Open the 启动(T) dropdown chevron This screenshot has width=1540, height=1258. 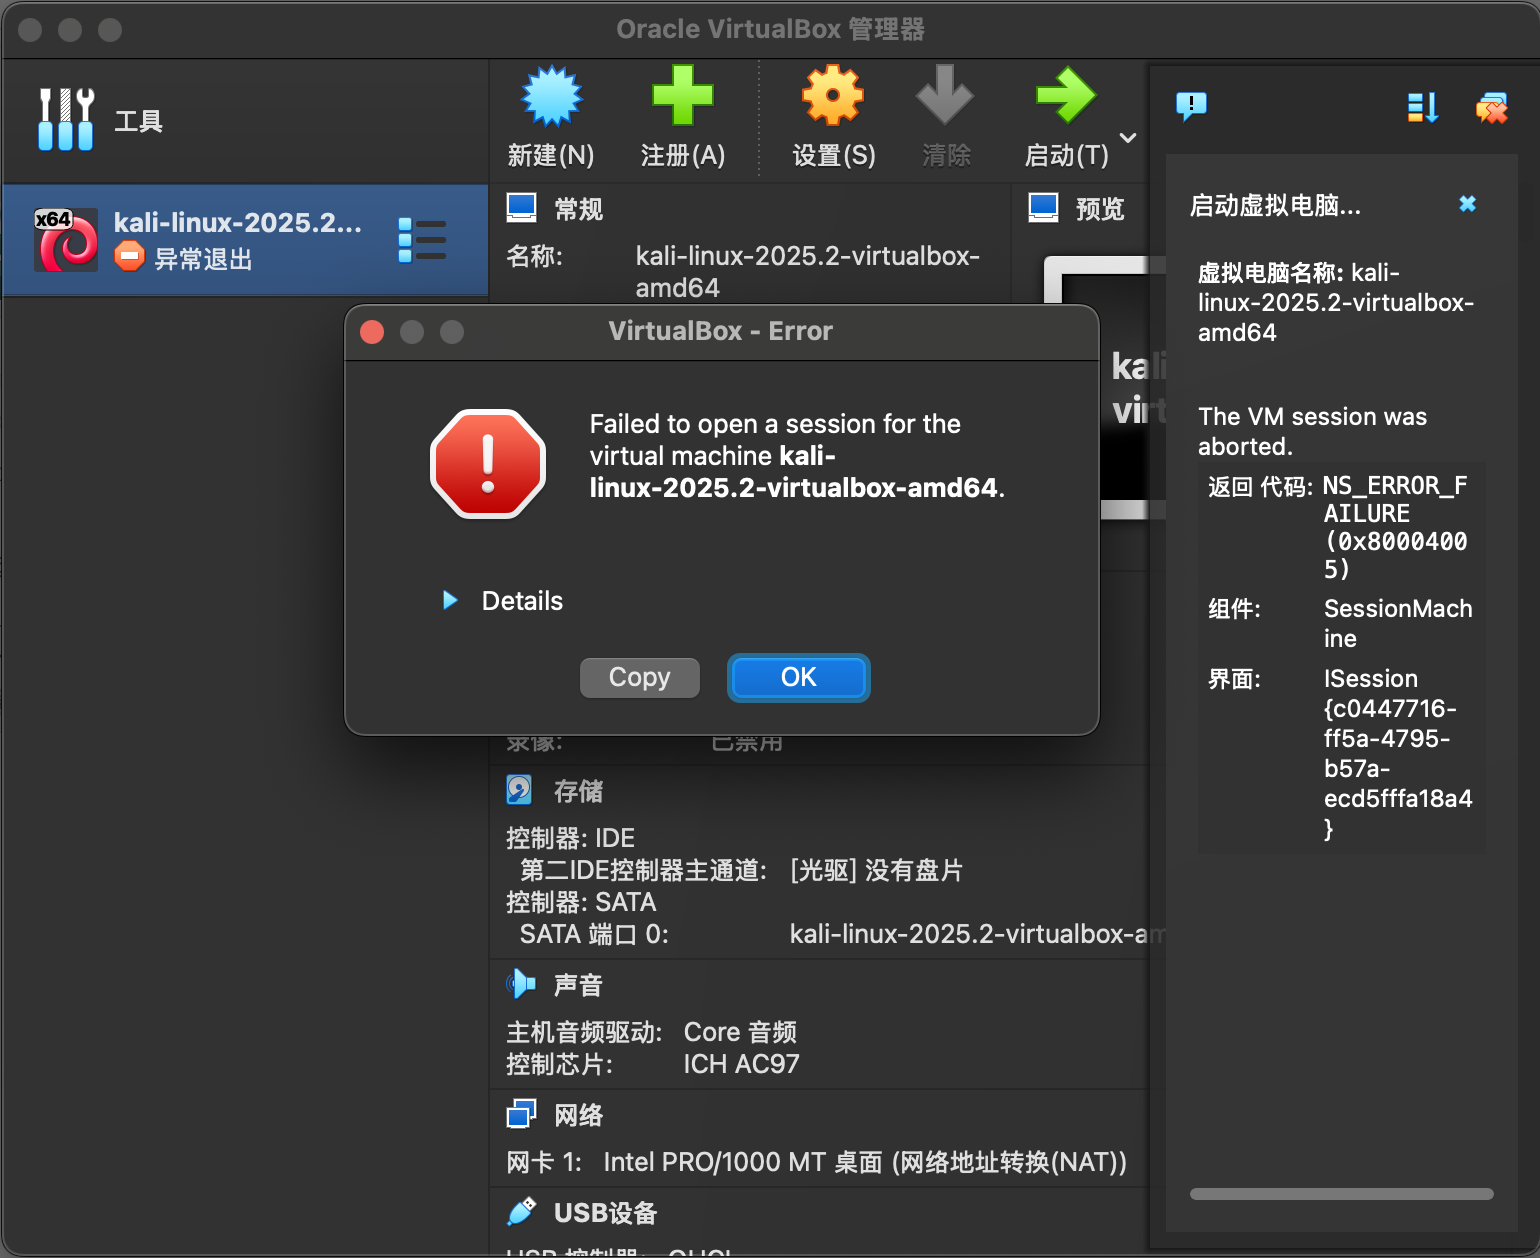click(x=1128, y=138)
